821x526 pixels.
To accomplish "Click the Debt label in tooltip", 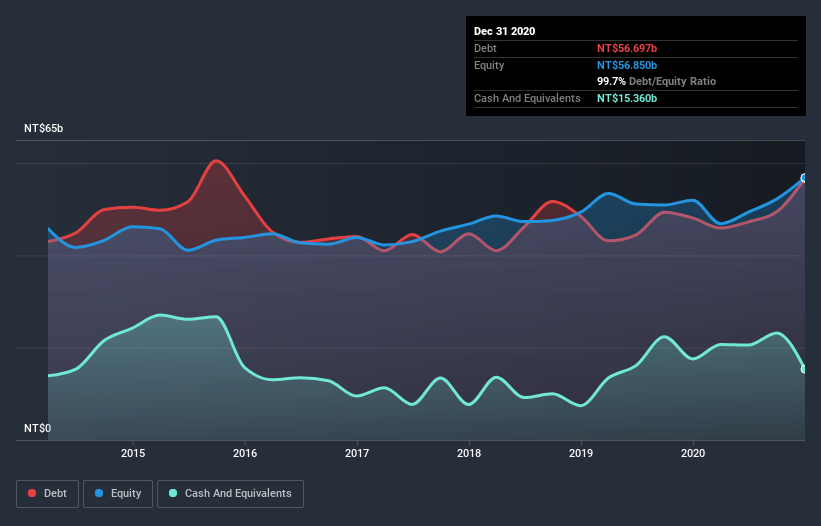I will pyautogui.click(x=485, y=48).
